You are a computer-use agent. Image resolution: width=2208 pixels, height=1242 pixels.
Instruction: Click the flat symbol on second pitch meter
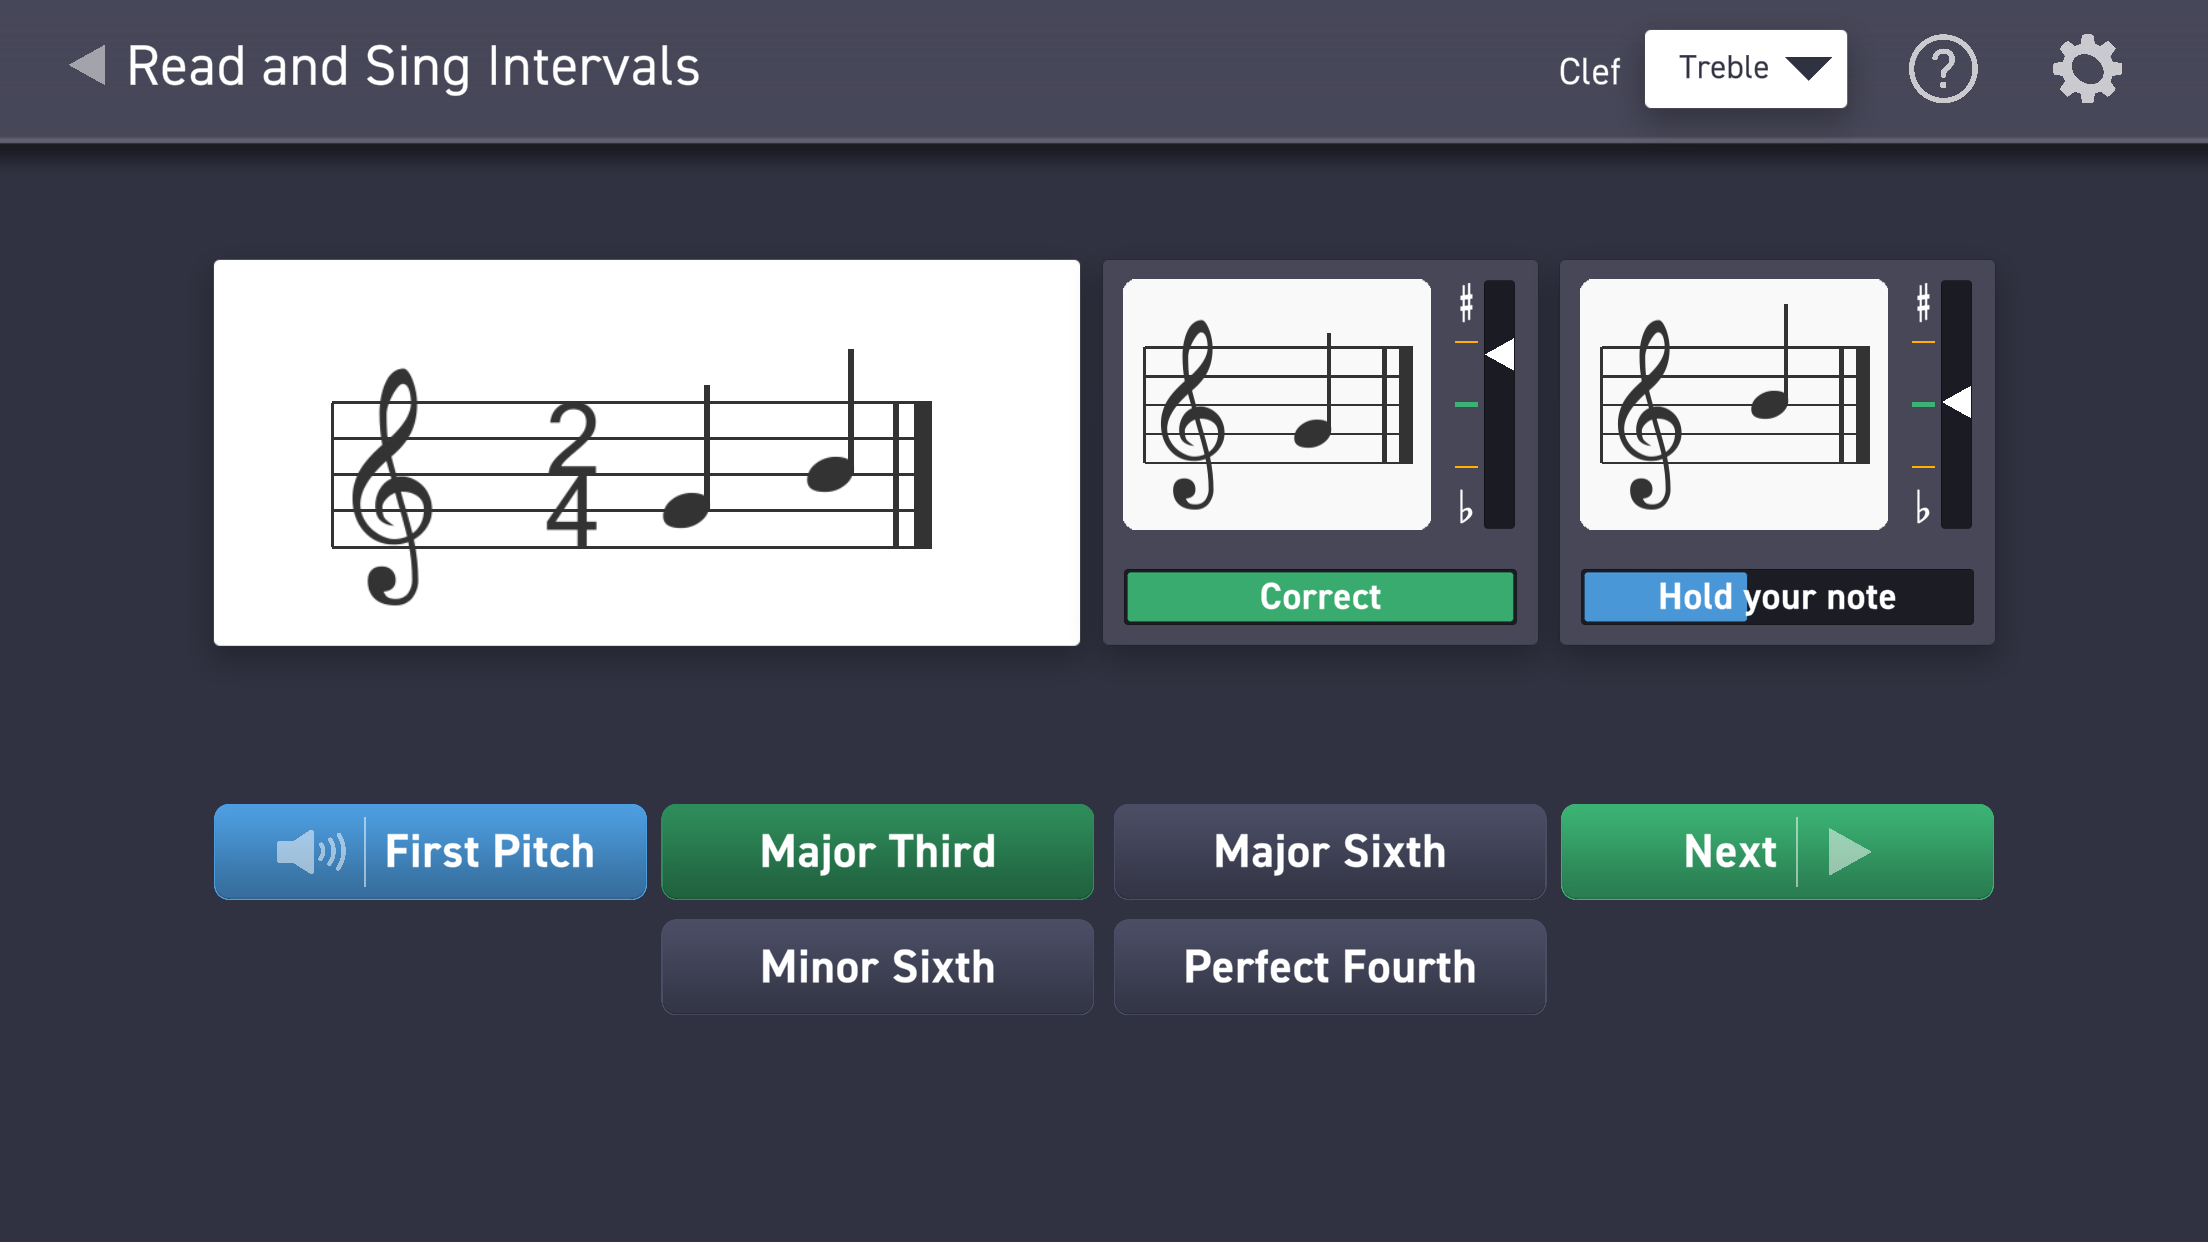[x=1922, y=507]
